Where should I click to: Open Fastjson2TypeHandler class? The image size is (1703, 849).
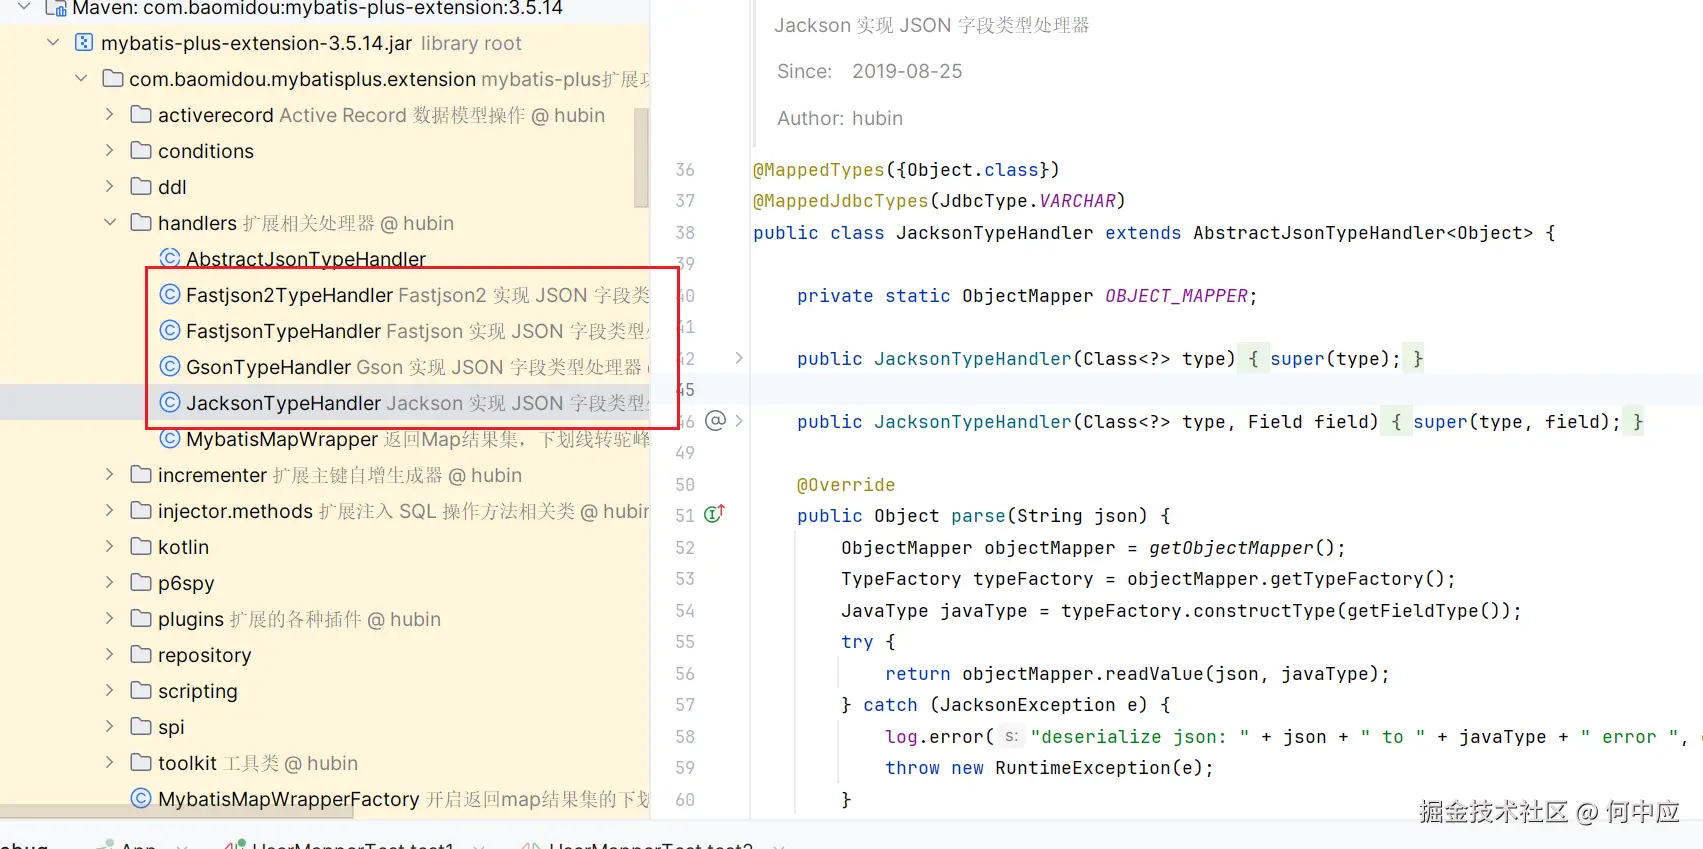(x=289, y=295)
